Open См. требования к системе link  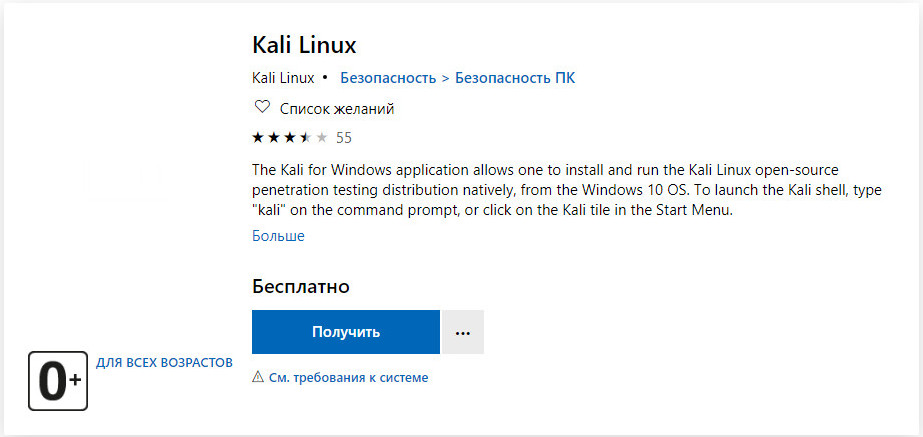(348, 378)
